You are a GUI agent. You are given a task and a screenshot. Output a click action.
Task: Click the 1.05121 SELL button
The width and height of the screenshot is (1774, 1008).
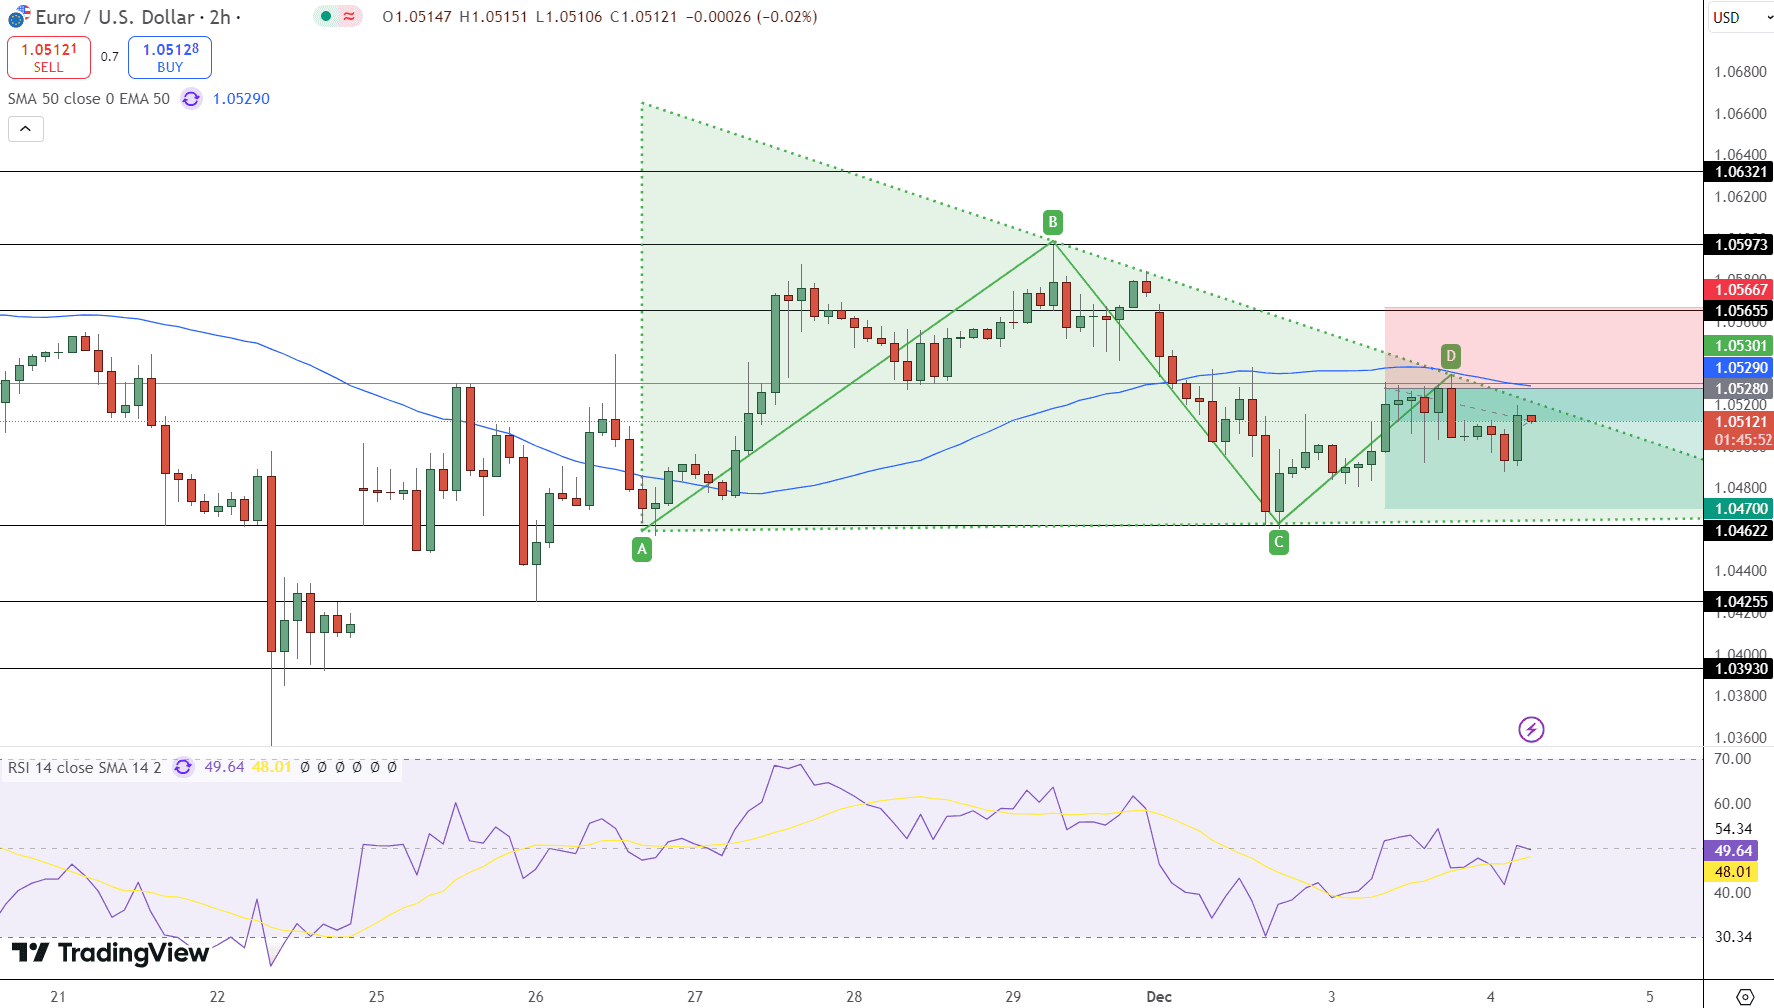click(x=49, y=57)
